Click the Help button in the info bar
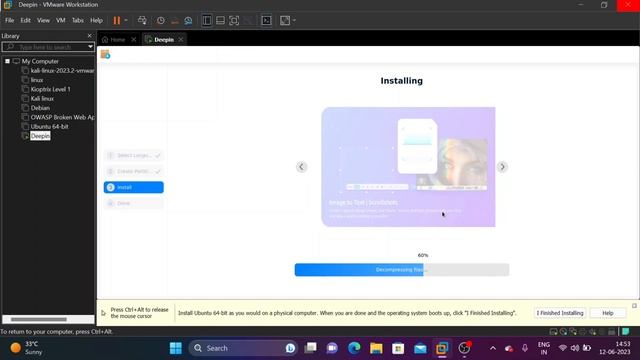The width and height of the screenshot is (640, 360). click(608, 313)
